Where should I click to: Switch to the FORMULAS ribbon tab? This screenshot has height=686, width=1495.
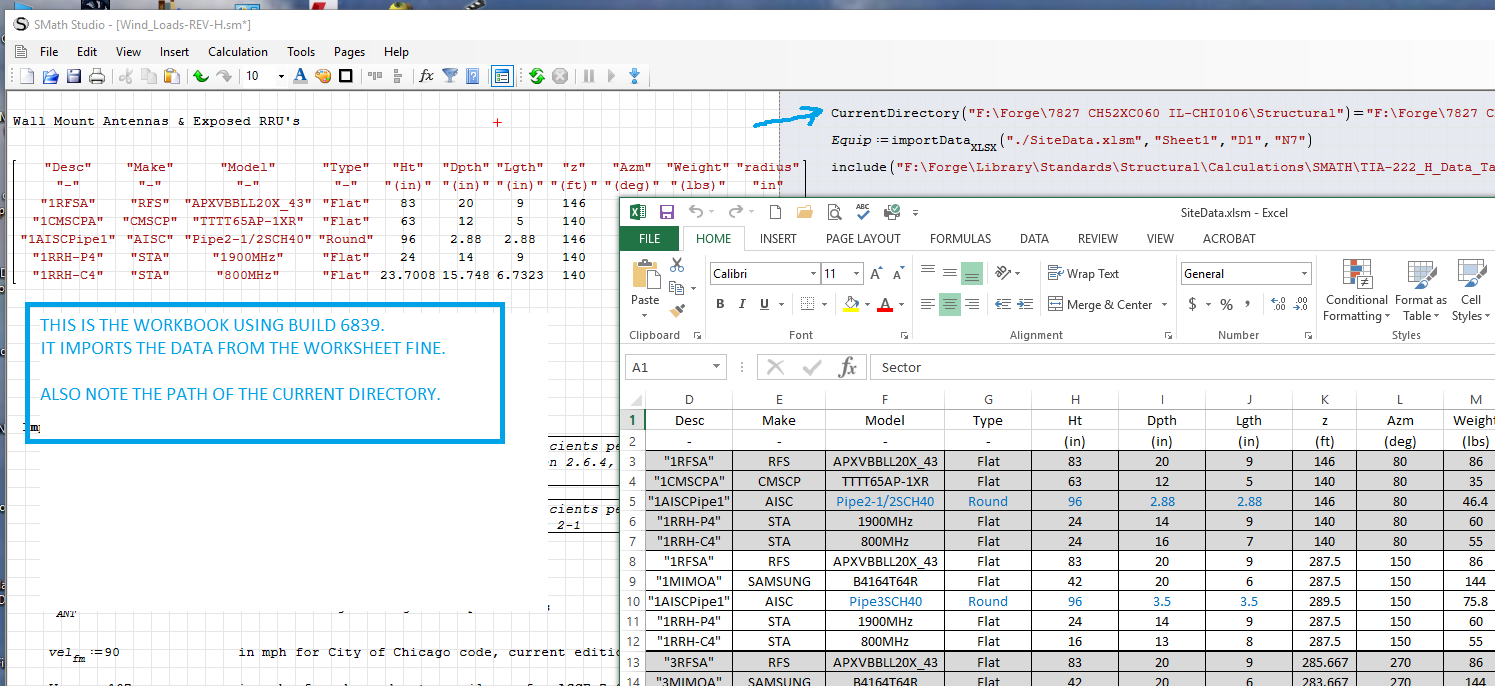pyautogui.click(x=960, y=238)
